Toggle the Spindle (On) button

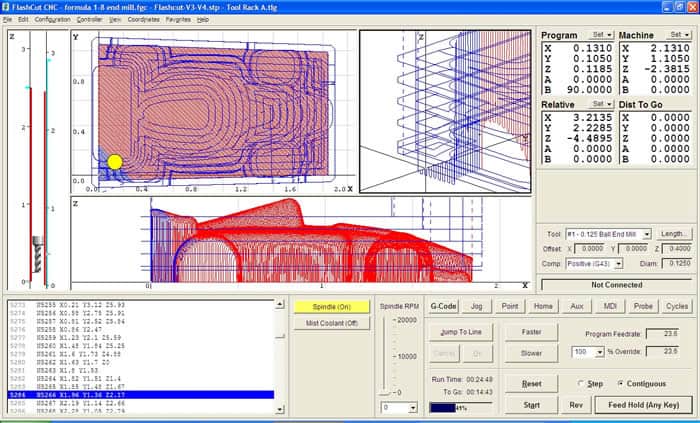(332, 307)
